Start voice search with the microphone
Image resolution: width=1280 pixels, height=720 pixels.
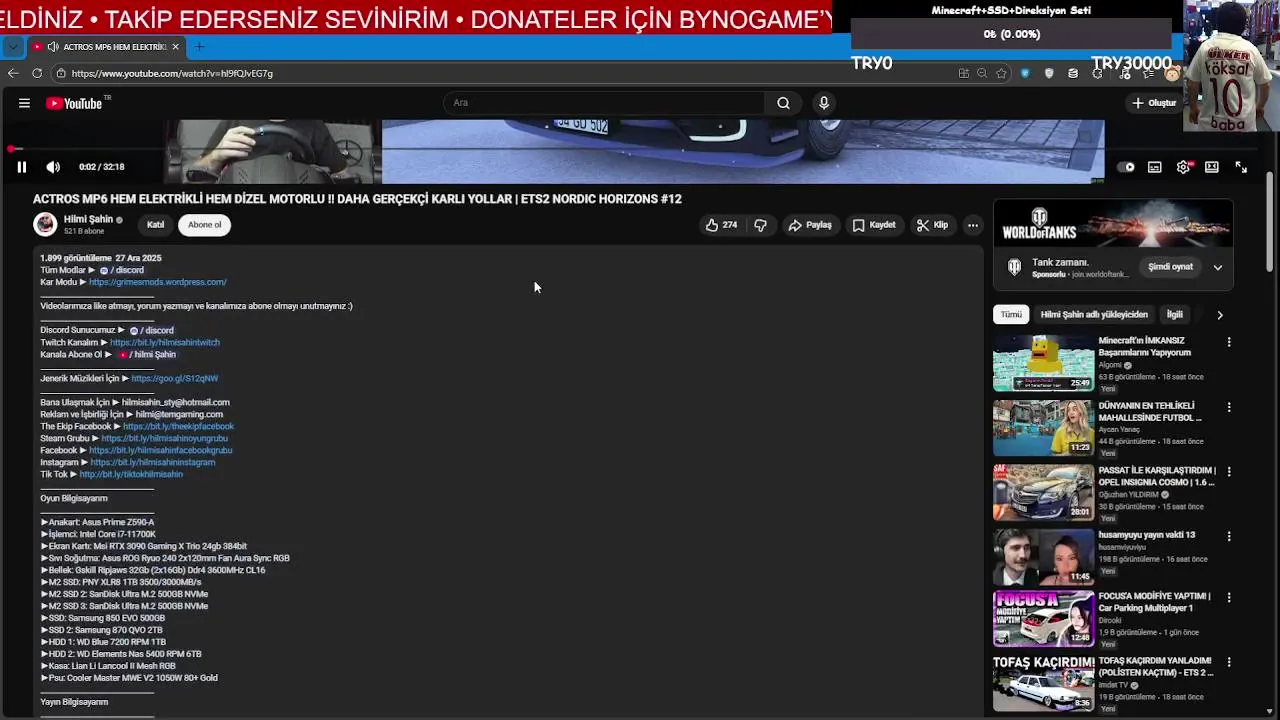[824, 103]
